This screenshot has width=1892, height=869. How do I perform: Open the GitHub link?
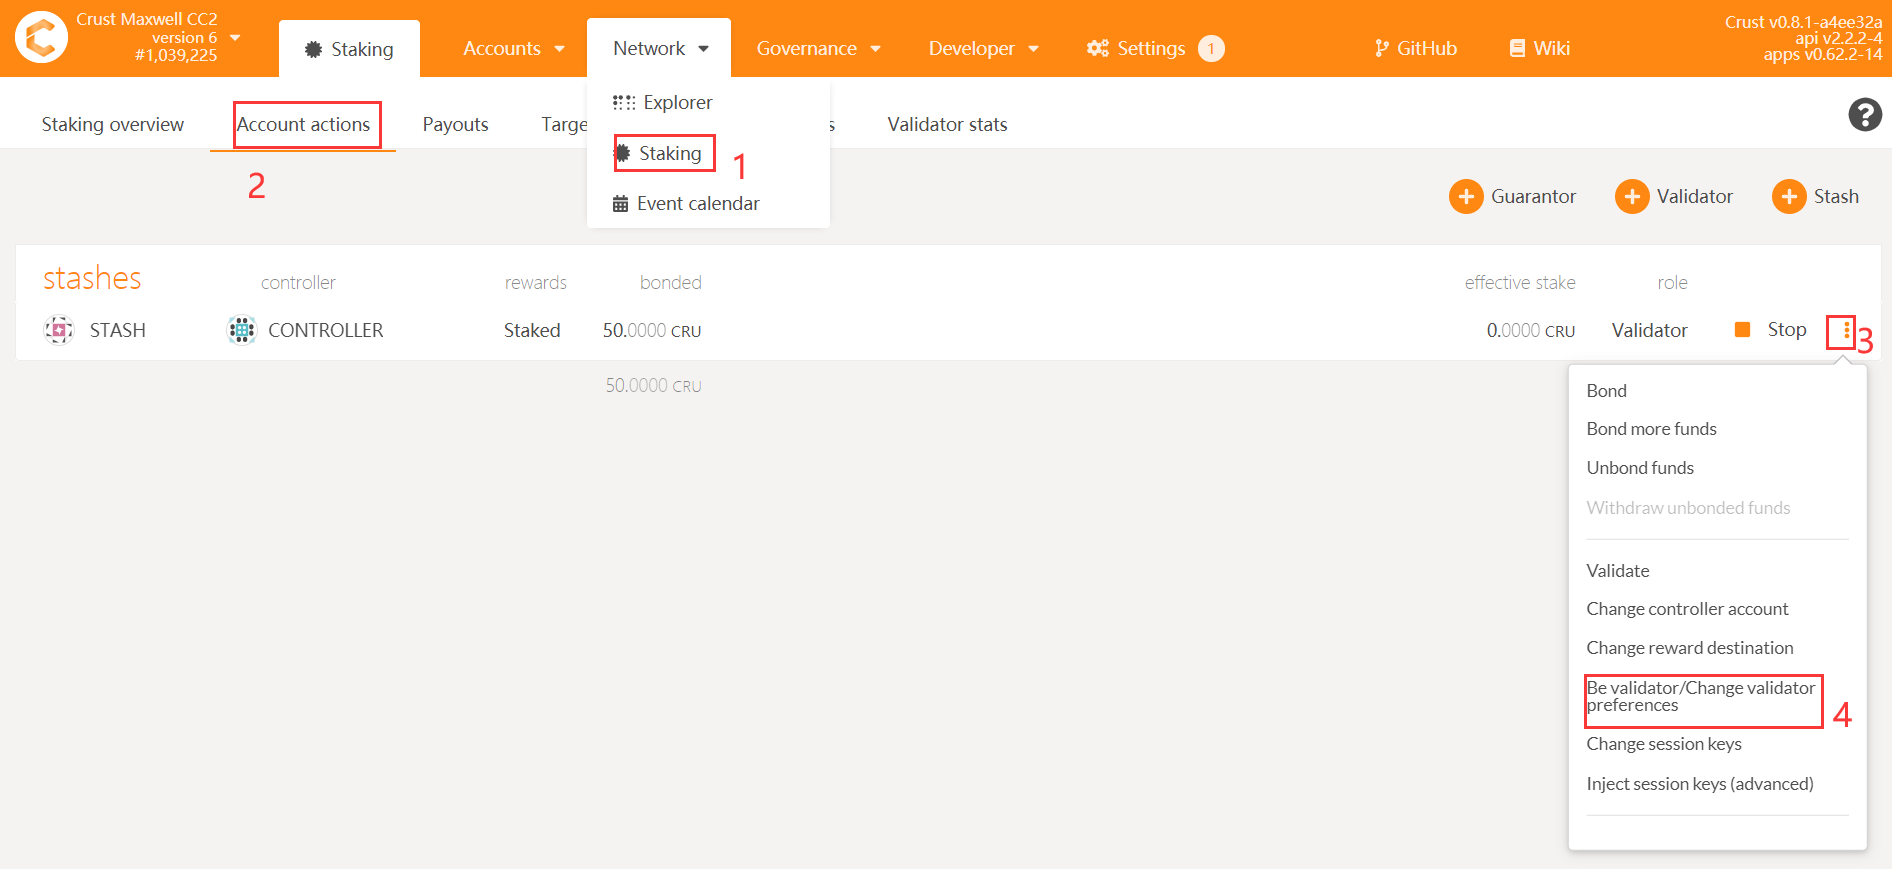coord(1415,49)
